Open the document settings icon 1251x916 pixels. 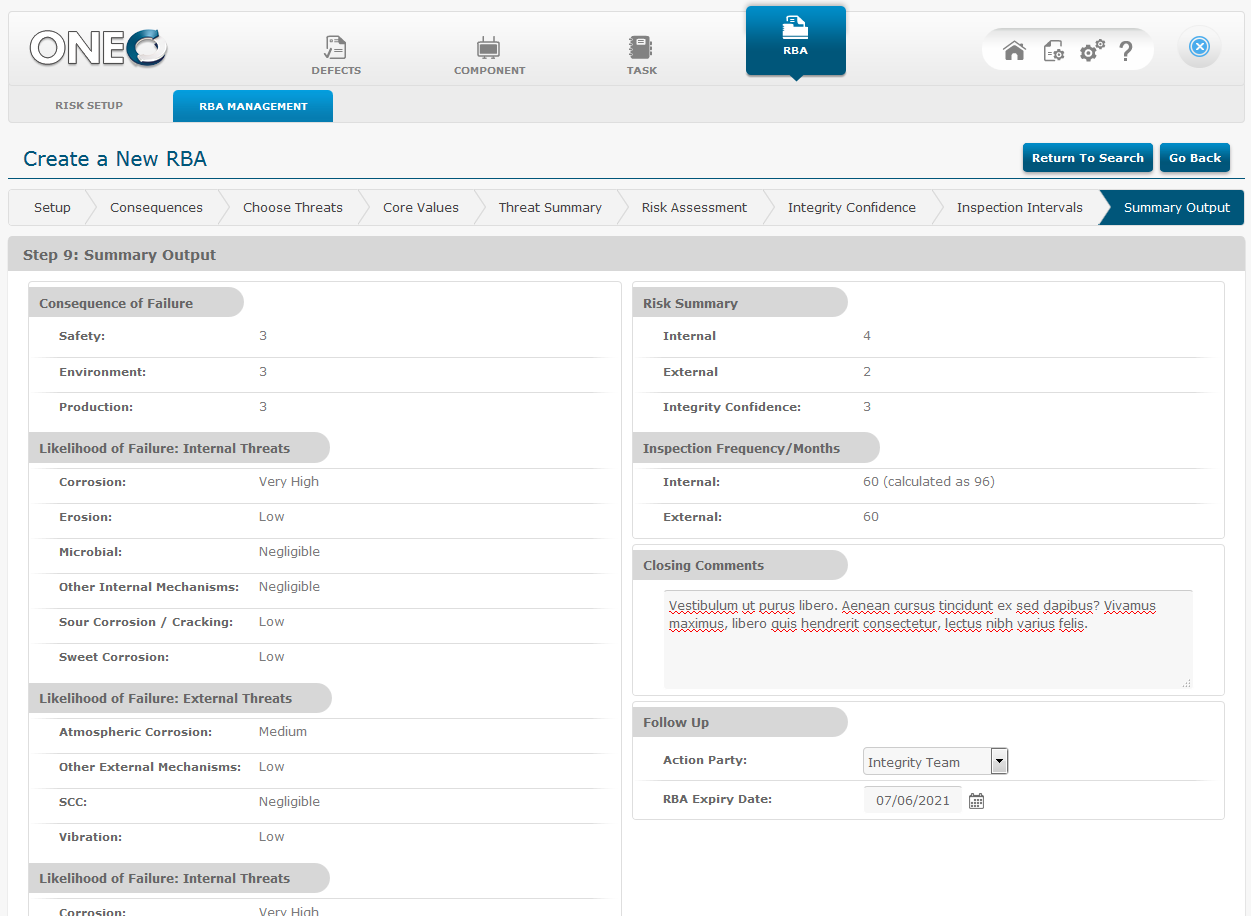point(1053,51)
